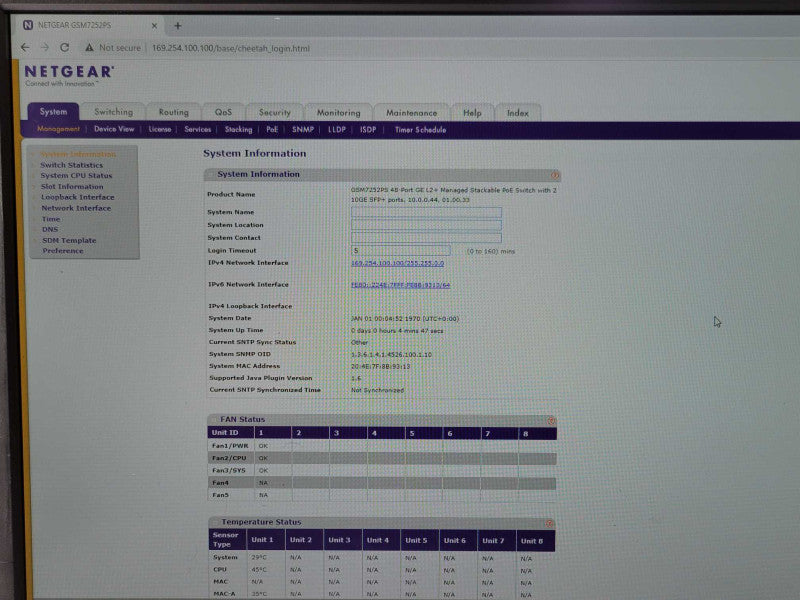Image resolution: width=800 pixels, height=600 pixels.
Task: Open the Help tab
Action: click(472, 113)
